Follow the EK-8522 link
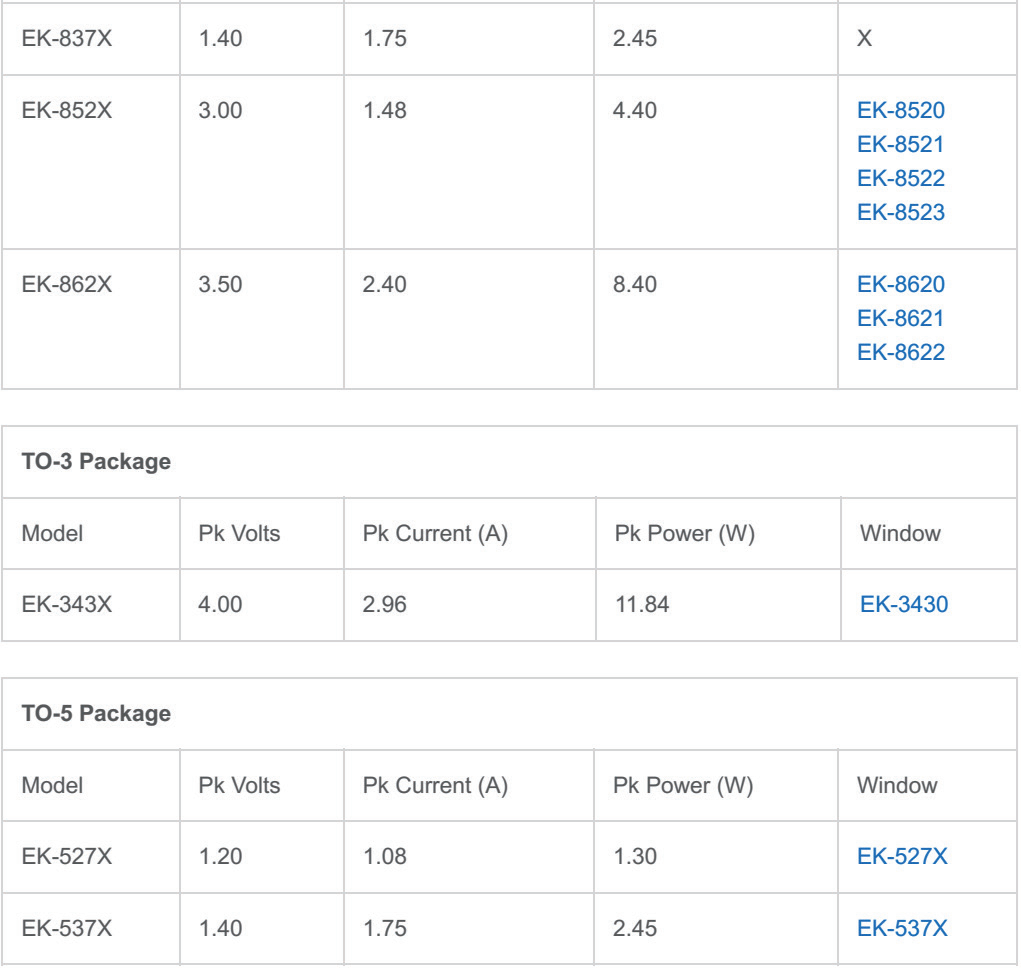1021x968 pixels. tap(901, 178)
